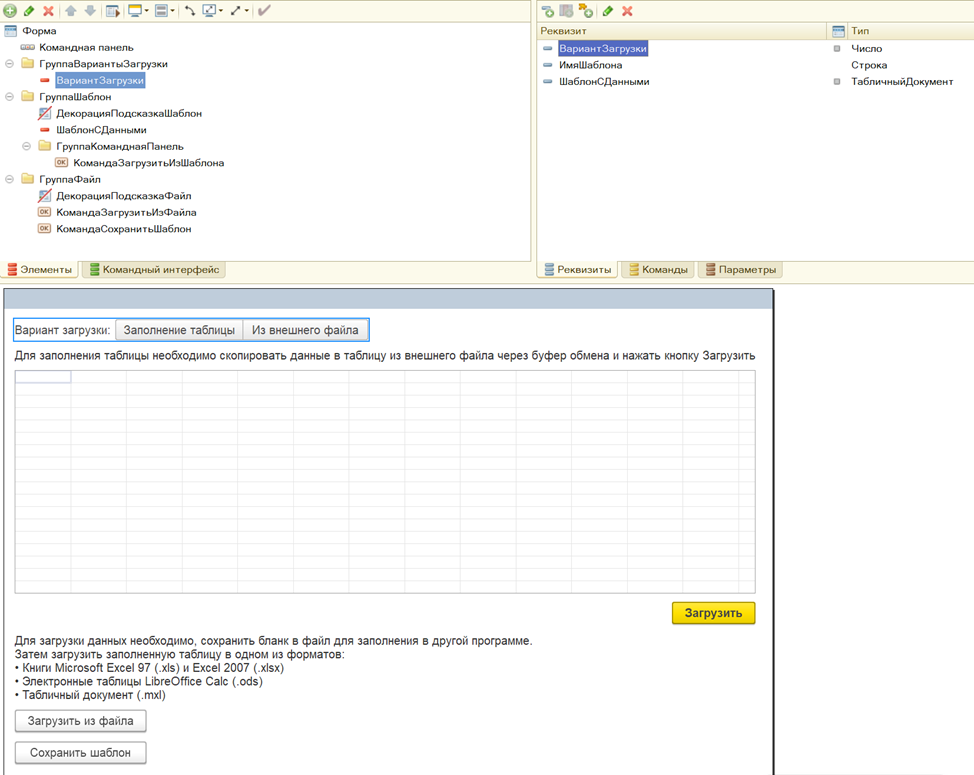This screenshot has height=775, width=974.
Task: Open the dropdown arrow of the diagonal arrows icon
Action: click(247, 11)
